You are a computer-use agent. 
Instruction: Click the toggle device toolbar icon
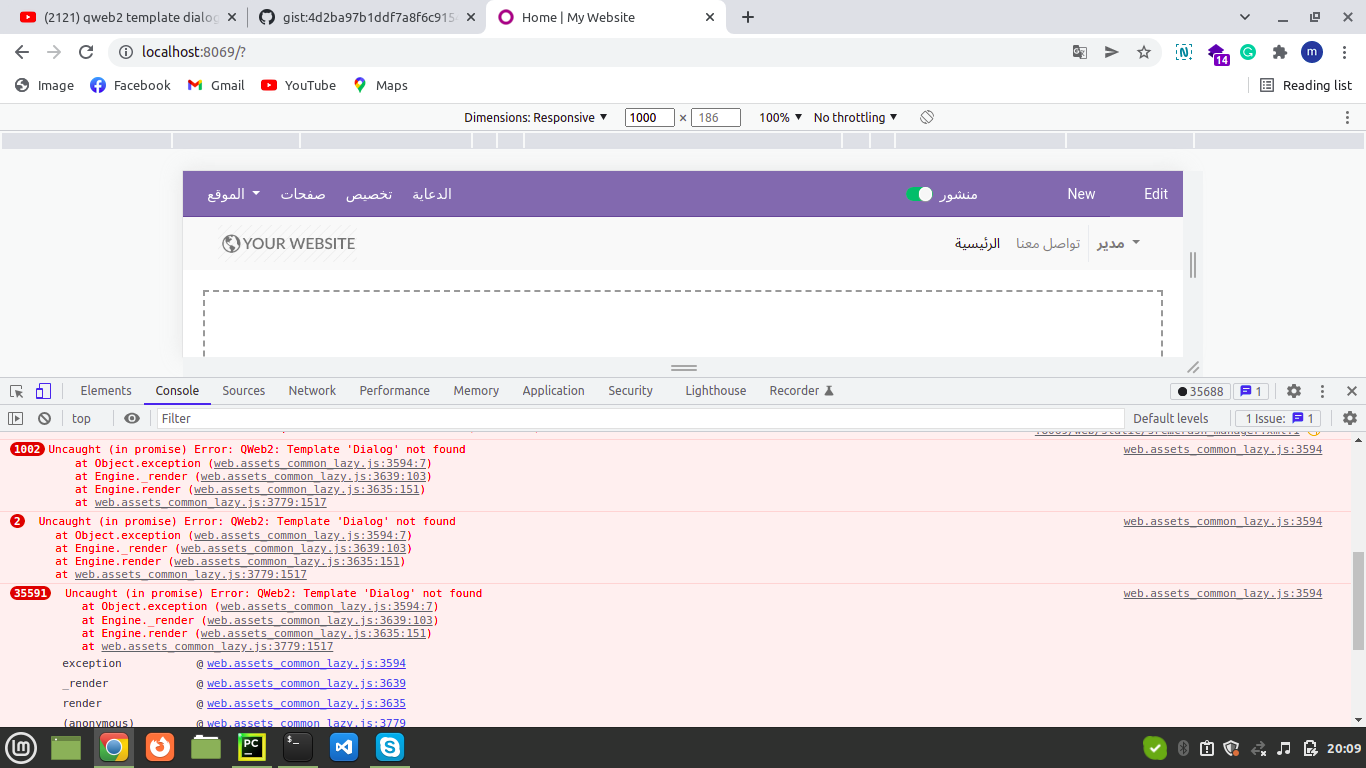pos(41,390)
